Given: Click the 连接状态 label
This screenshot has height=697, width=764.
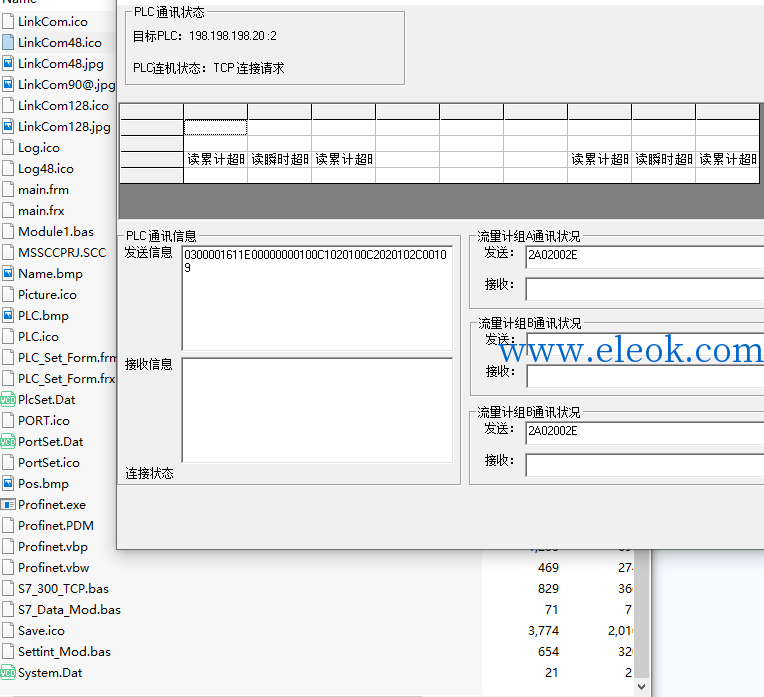Looking at the screenshot, I should pos(149,473).
